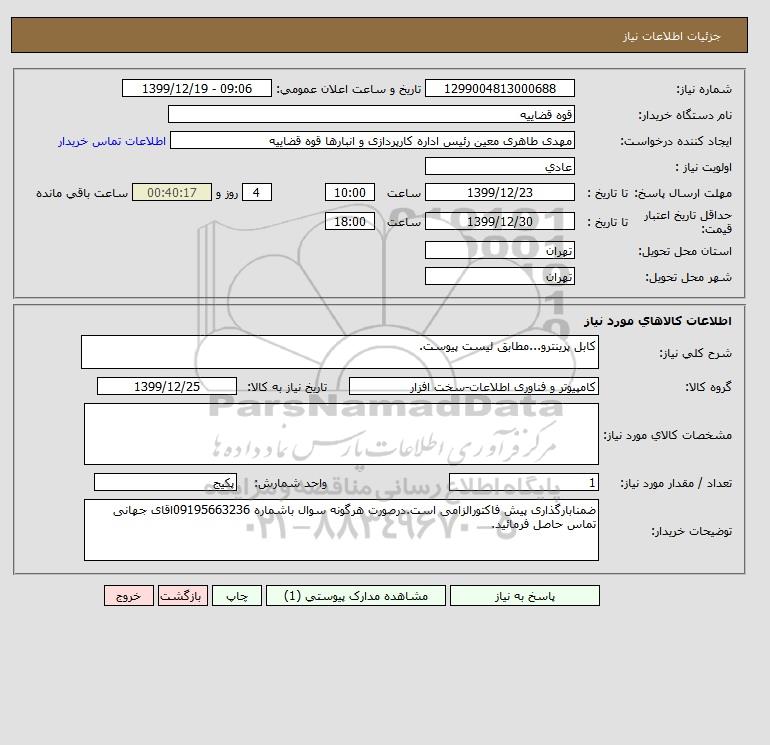Click the واحد شمارش label
The image size is (770, 745).
(291, 483)
